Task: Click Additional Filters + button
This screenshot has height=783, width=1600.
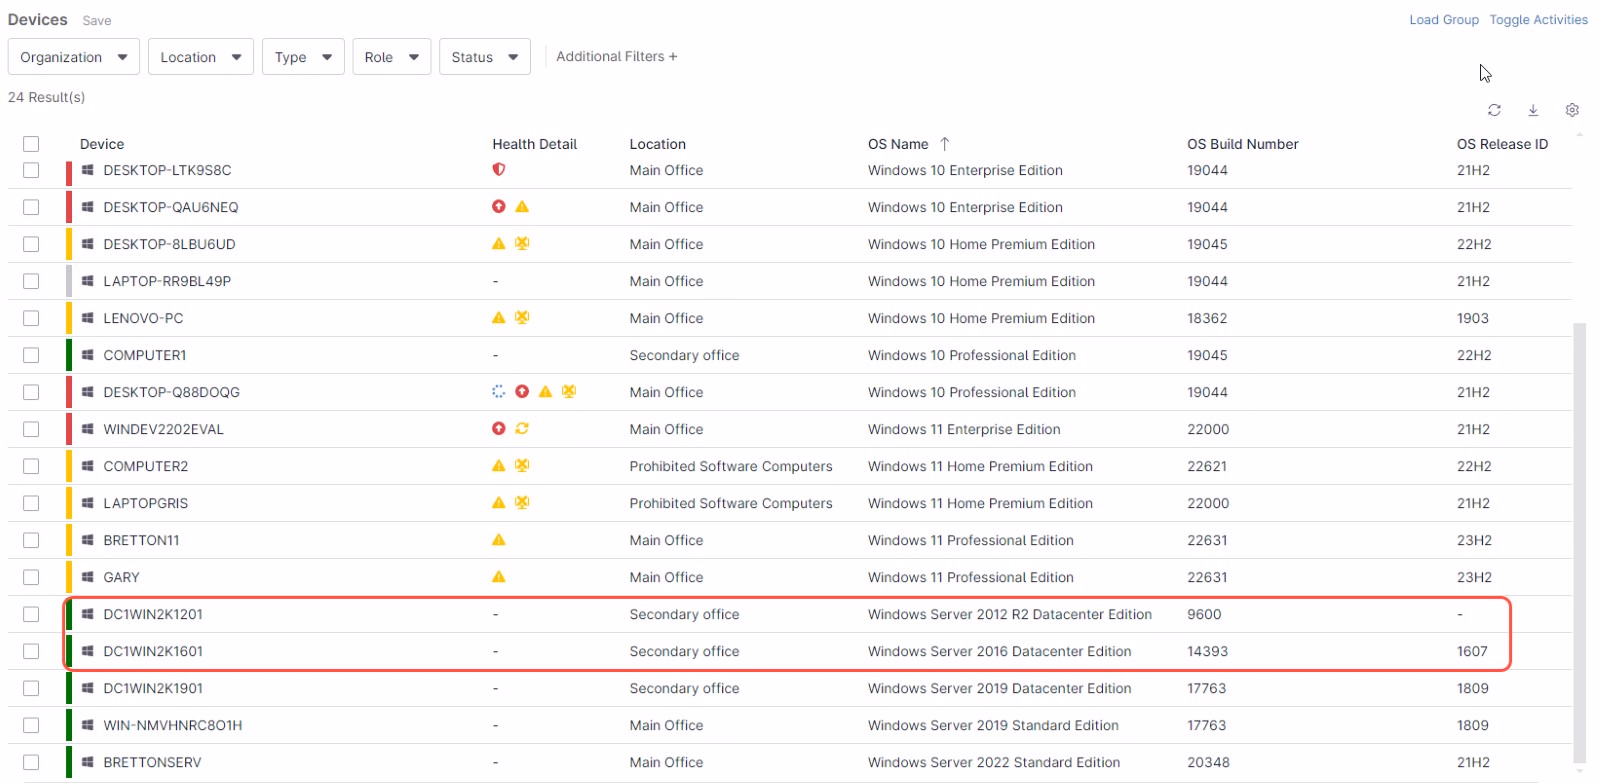Action: [x=616, y=57]
